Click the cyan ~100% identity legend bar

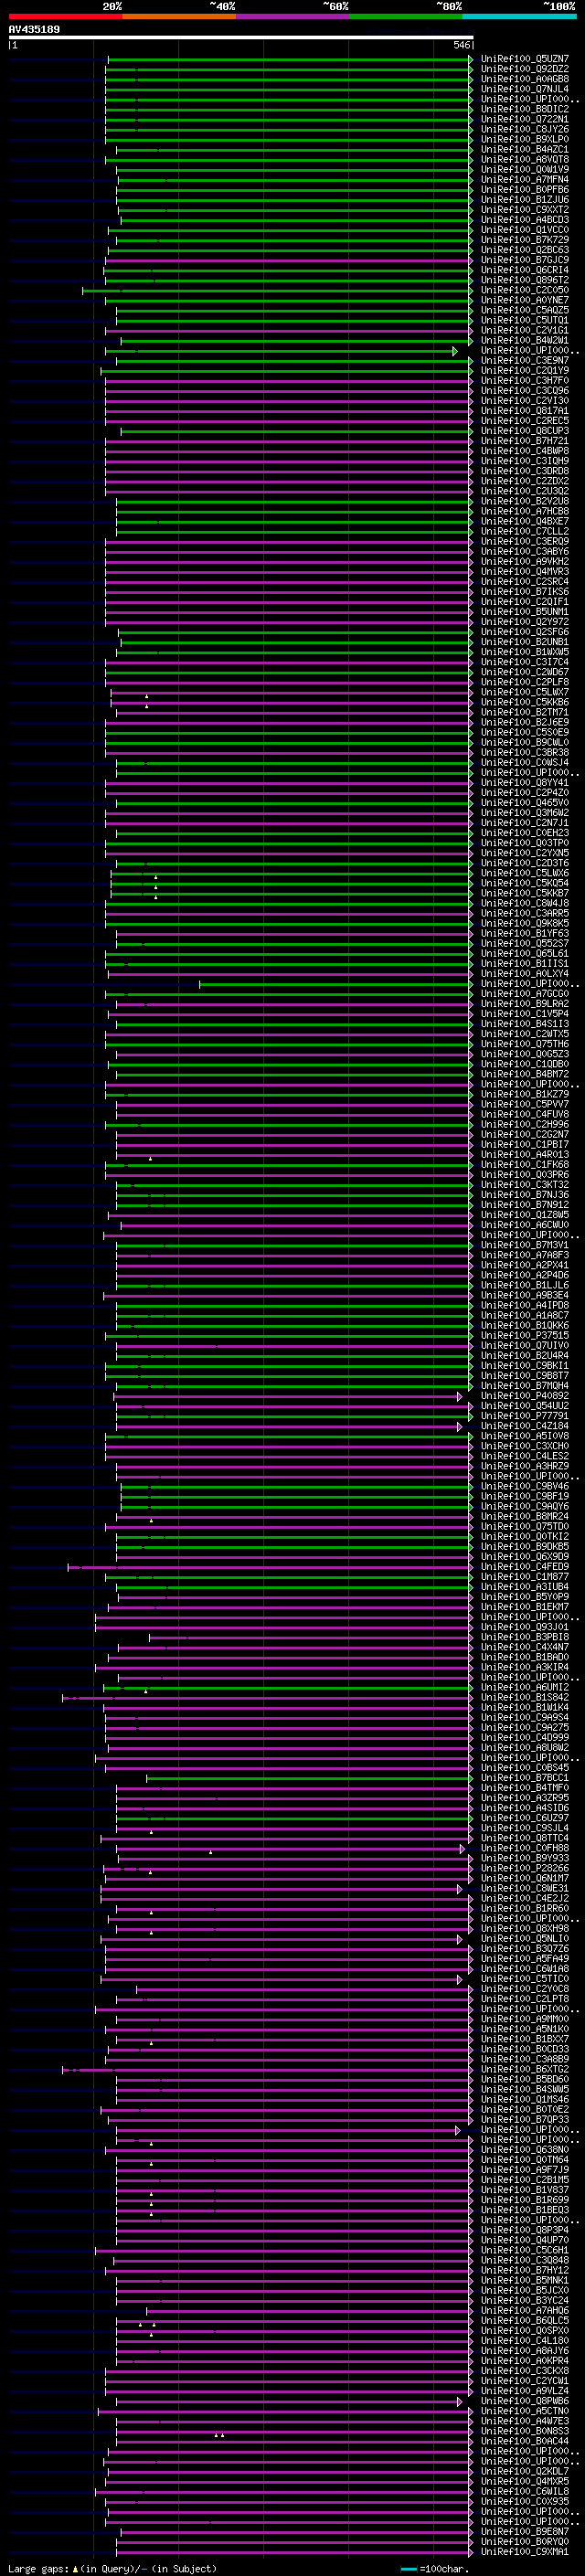[x=520, y=16]
